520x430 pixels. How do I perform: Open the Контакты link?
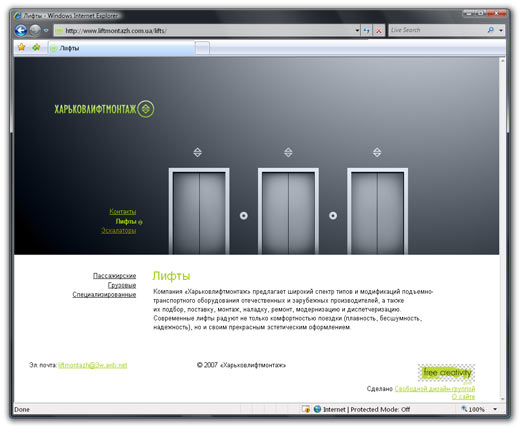click(123, 211)
